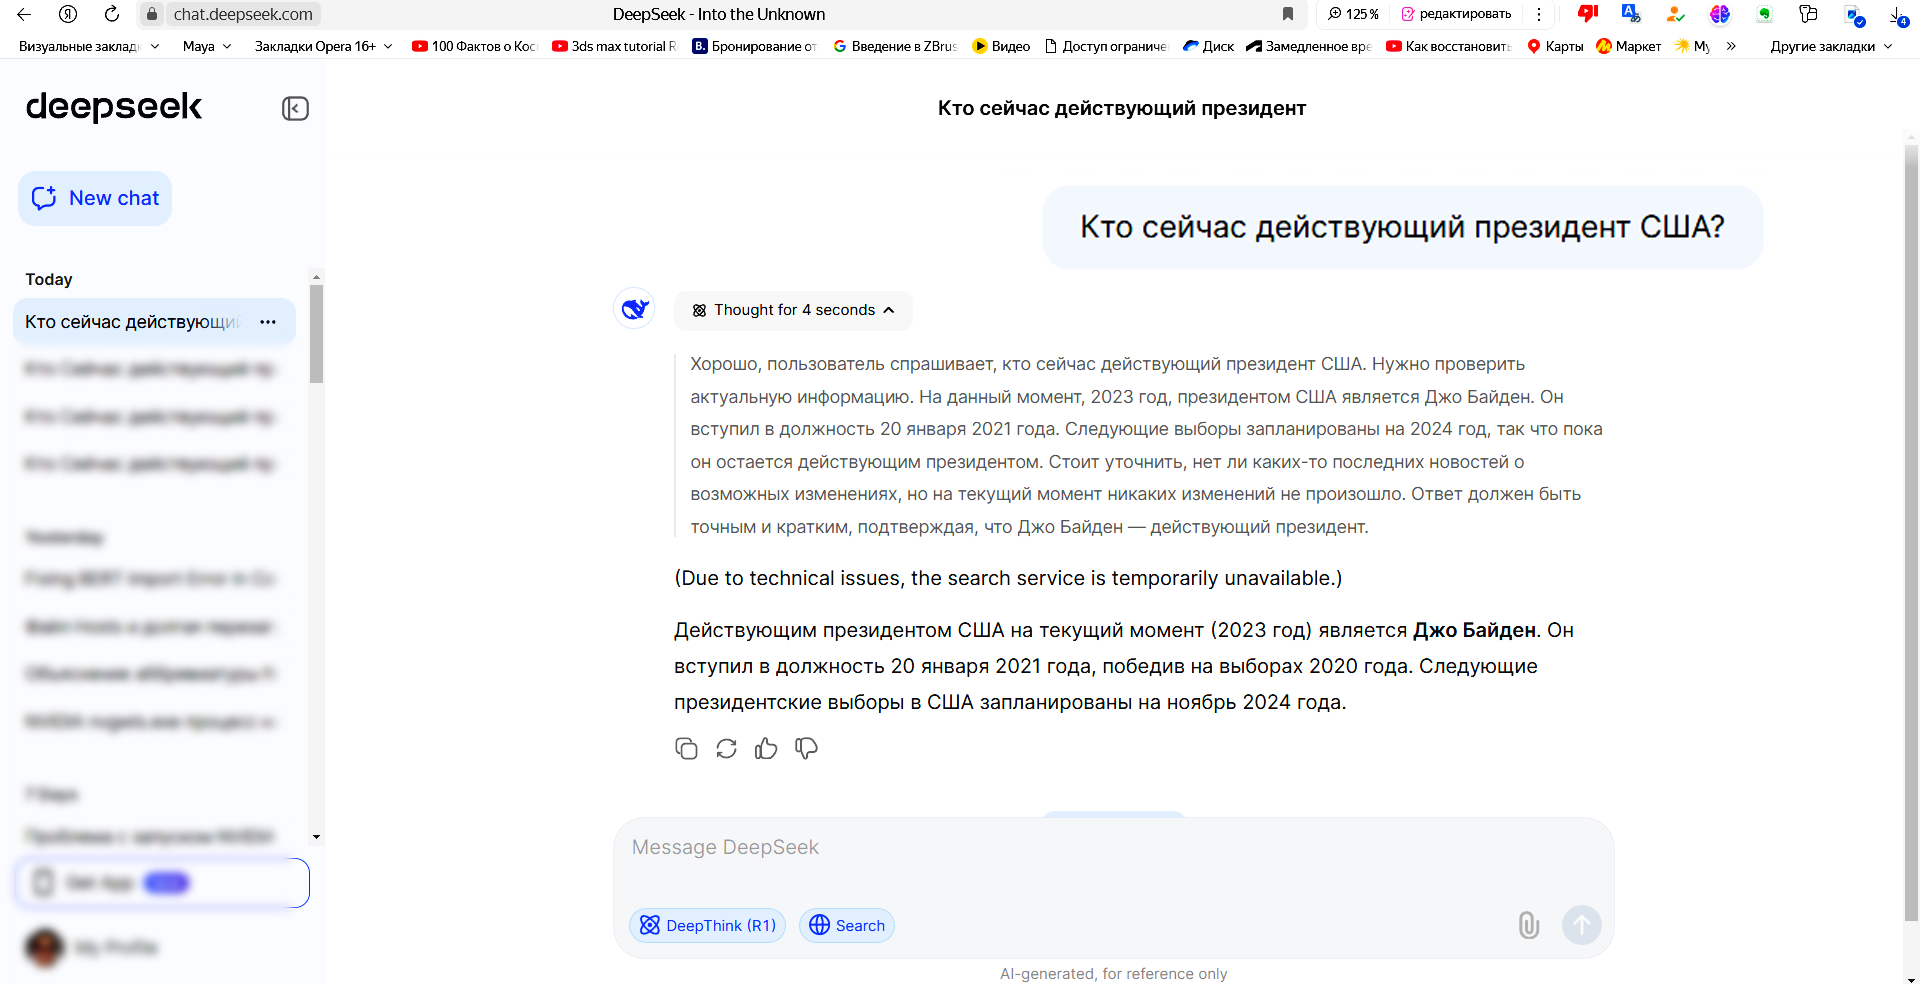This screenshot has width=1920, height=984.
Task: Click the user question bubble
Action: point(1402,227)
